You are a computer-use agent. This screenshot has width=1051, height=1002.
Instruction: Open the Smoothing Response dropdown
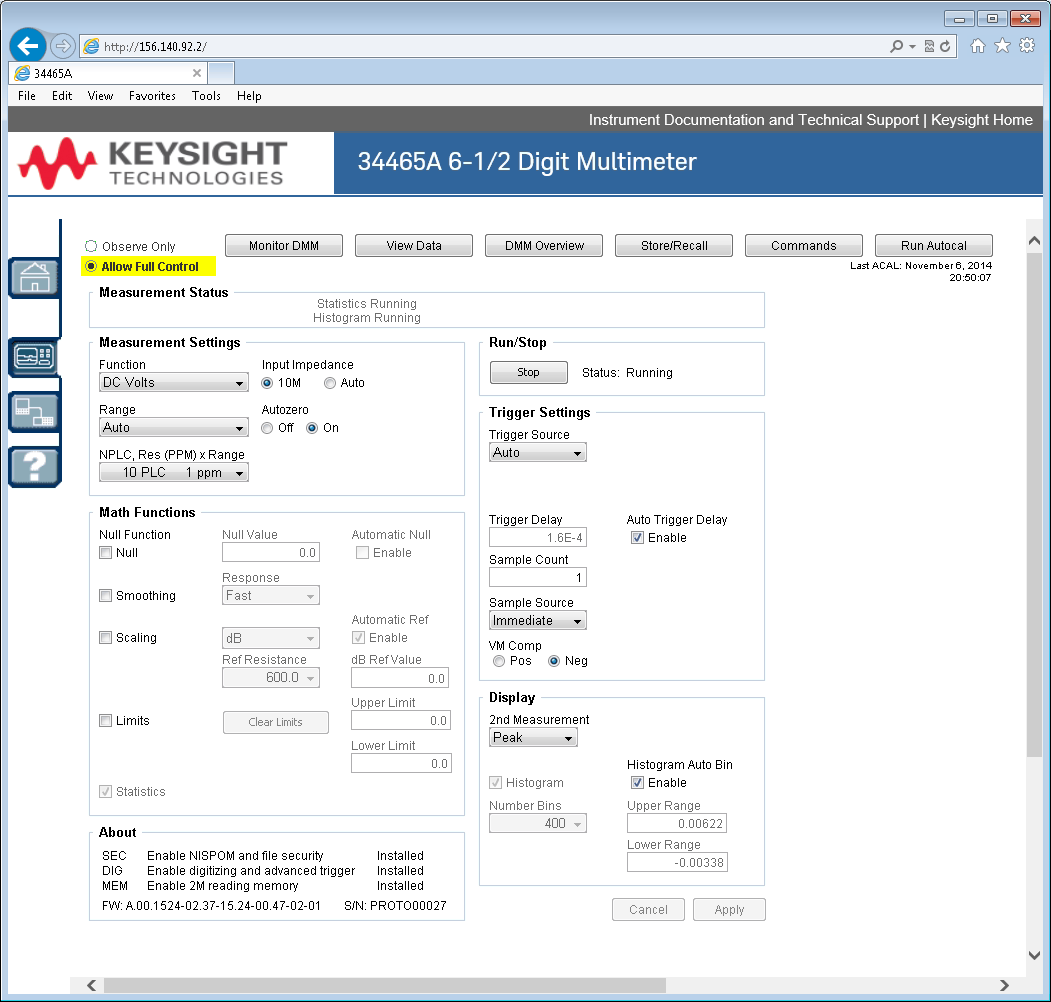point(271,595)
